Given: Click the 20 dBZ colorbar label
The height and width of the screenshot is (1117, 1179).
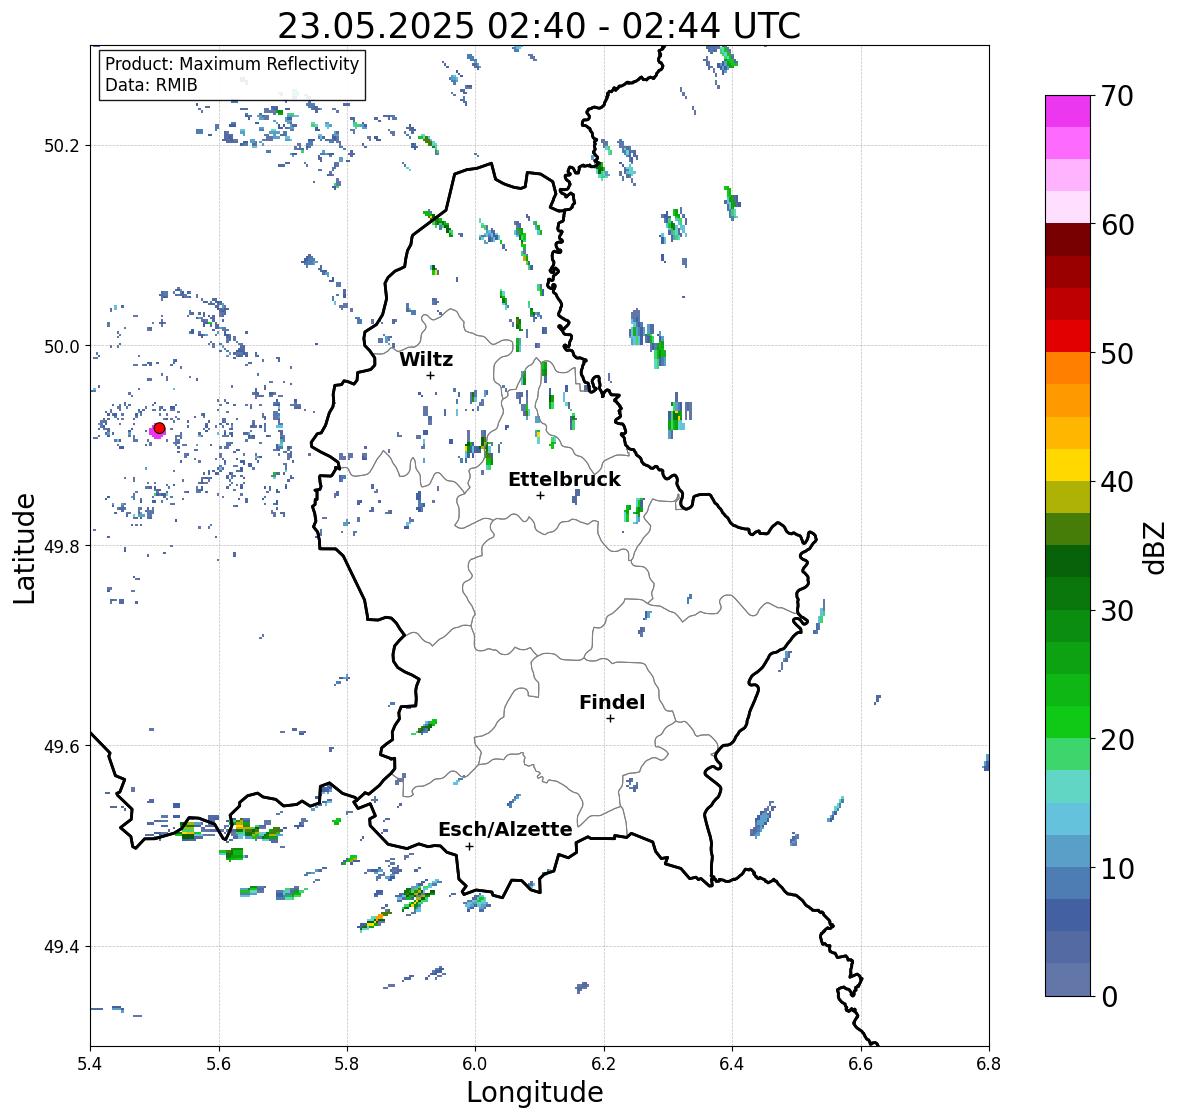Looking at the screenshot, I should (1117, 740).
